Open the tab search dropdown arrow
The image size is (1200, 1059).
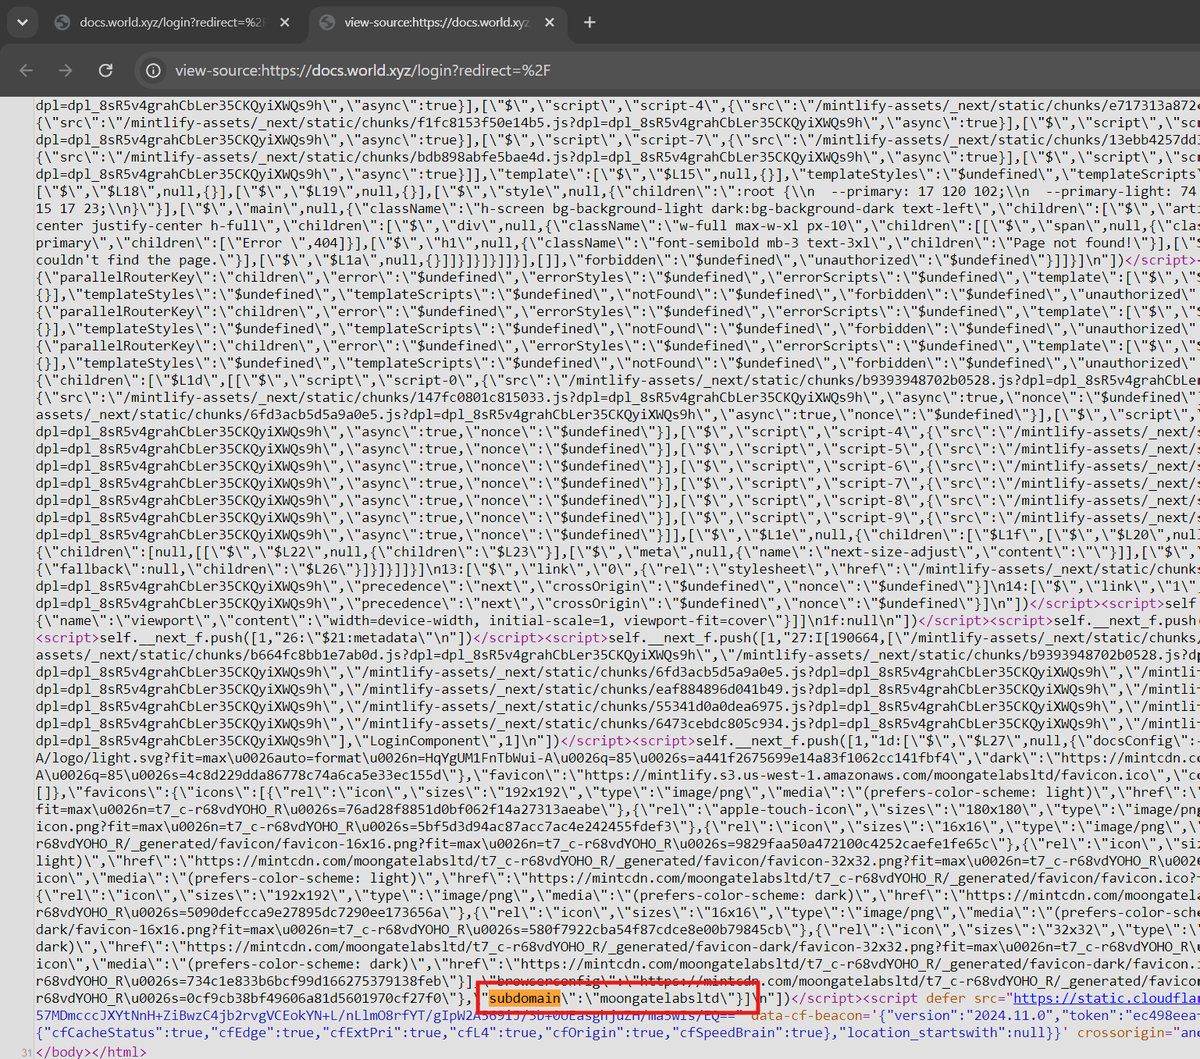tap(22, 22)
